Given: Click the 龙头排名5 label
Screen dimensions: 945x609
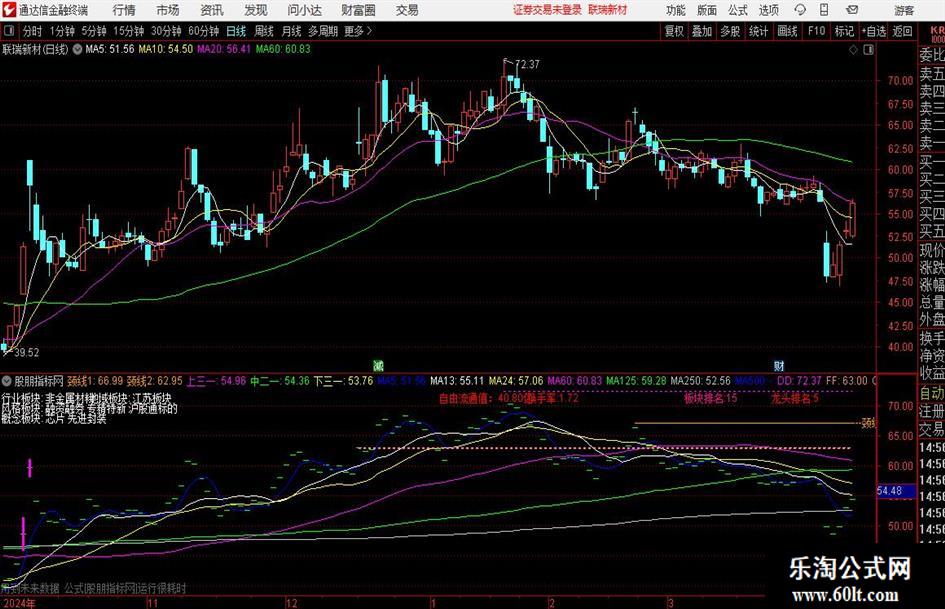Looking at the screenshot, I should pos(795,398).
